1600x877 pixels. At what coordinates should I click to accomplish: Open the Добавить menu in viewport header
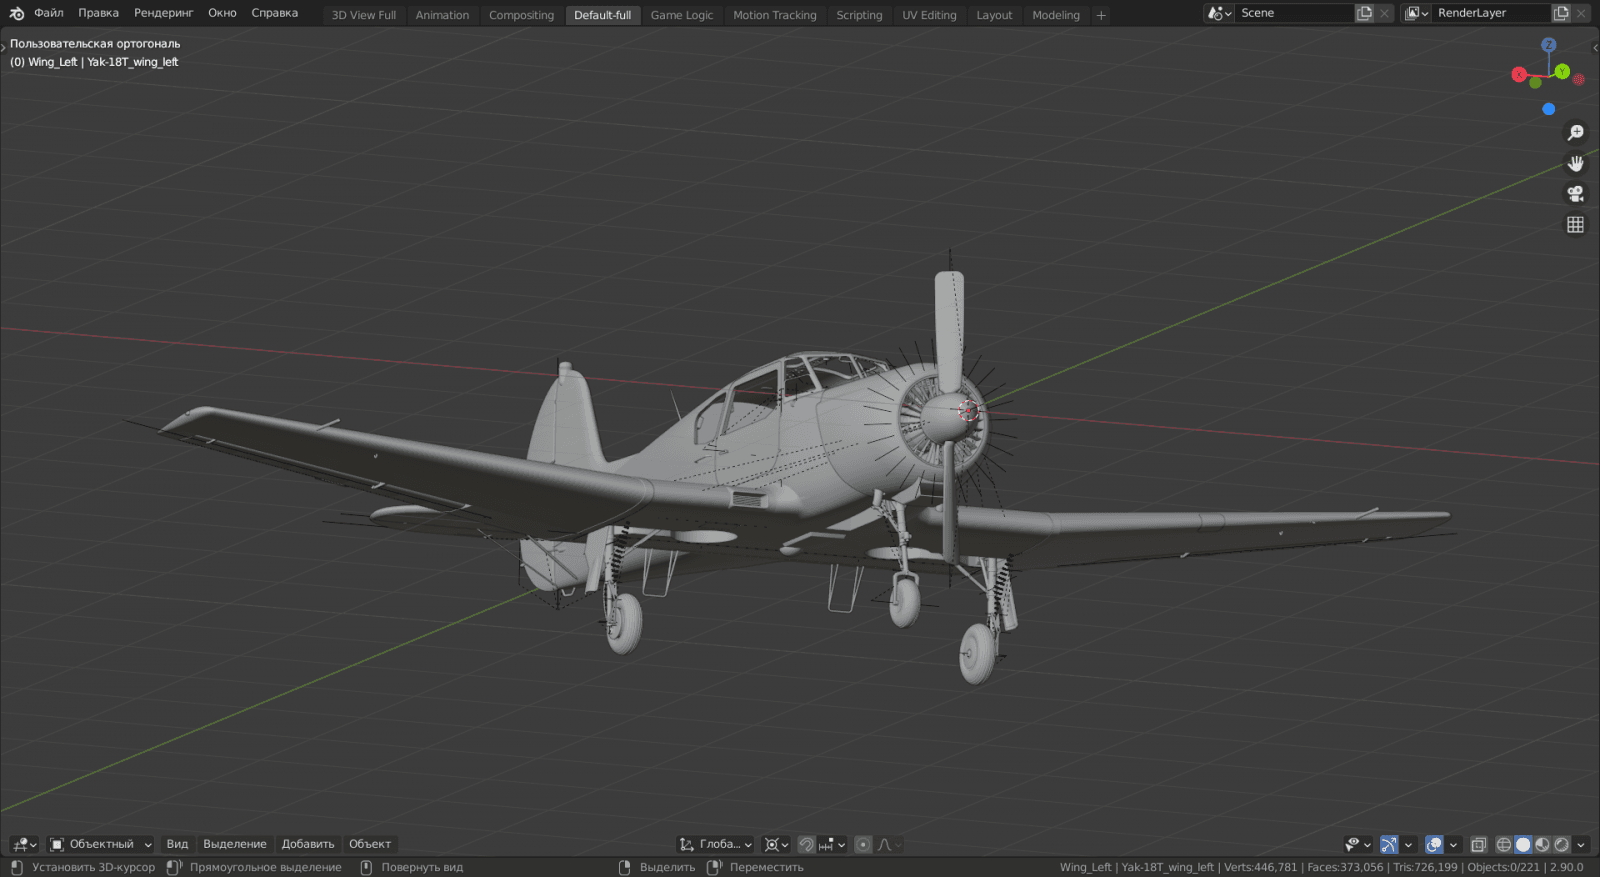[308, 845]
